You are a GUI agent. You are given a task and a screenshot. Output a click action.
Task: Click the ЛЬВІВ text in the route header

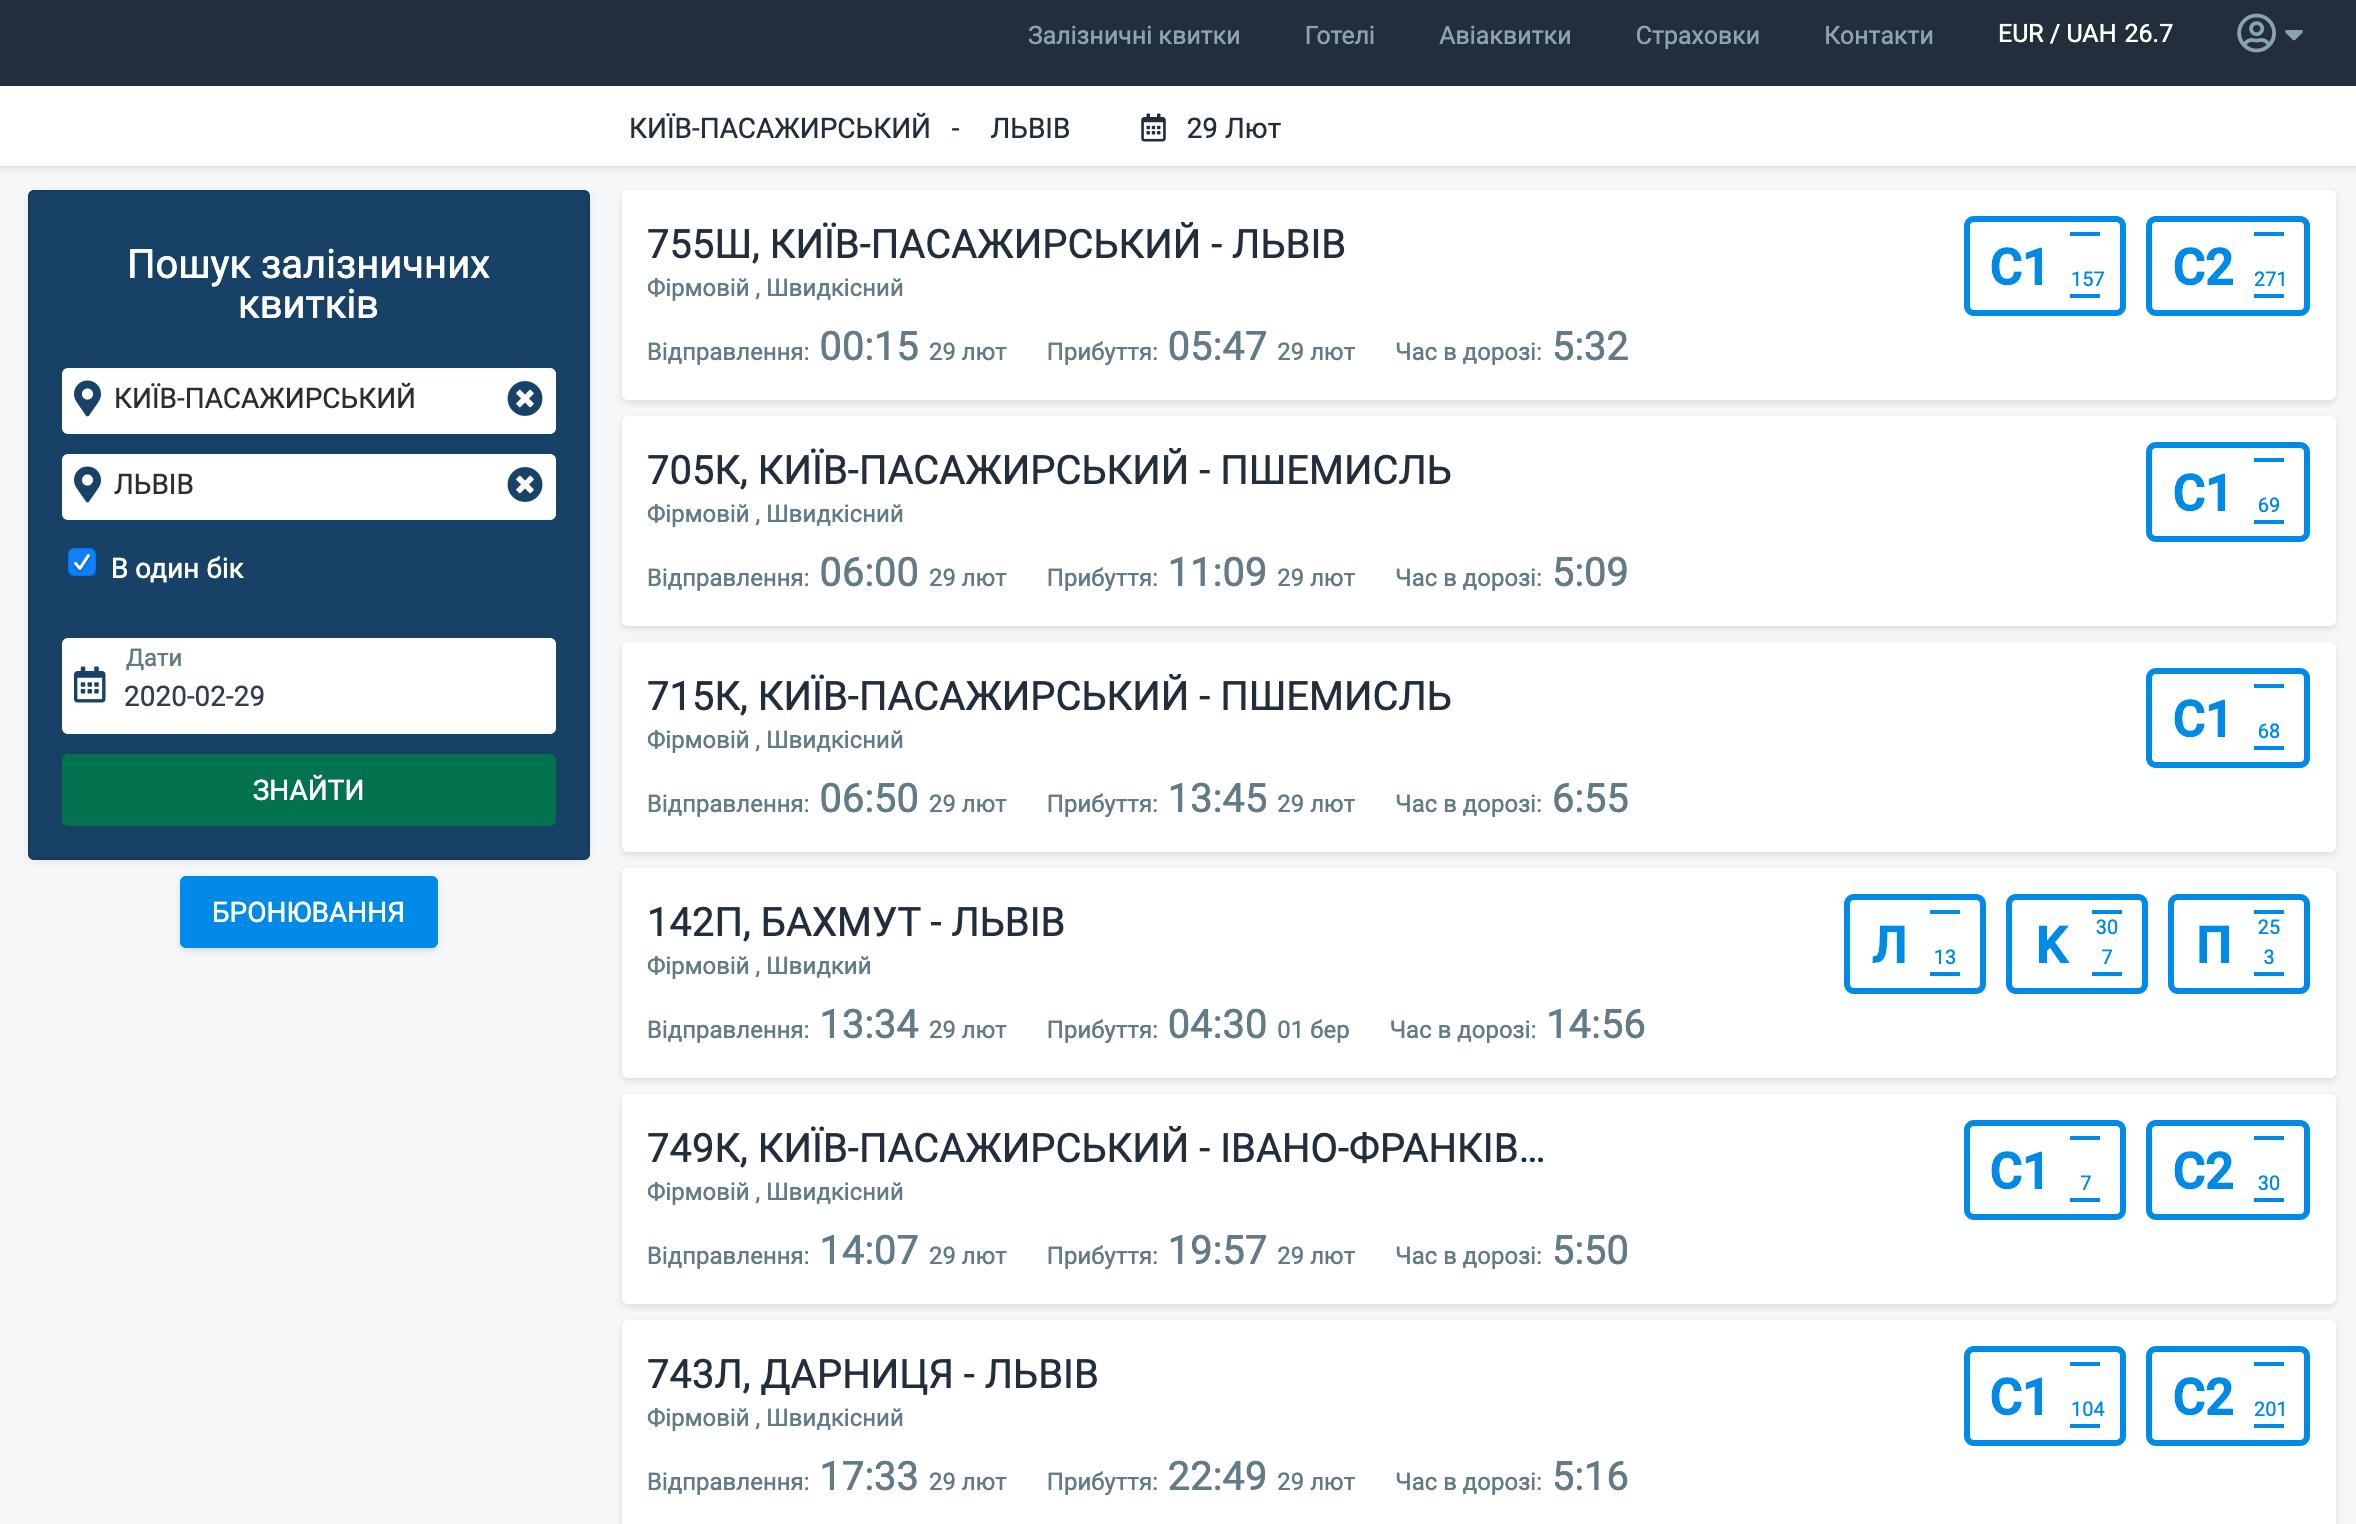[x=1030, y=128]
